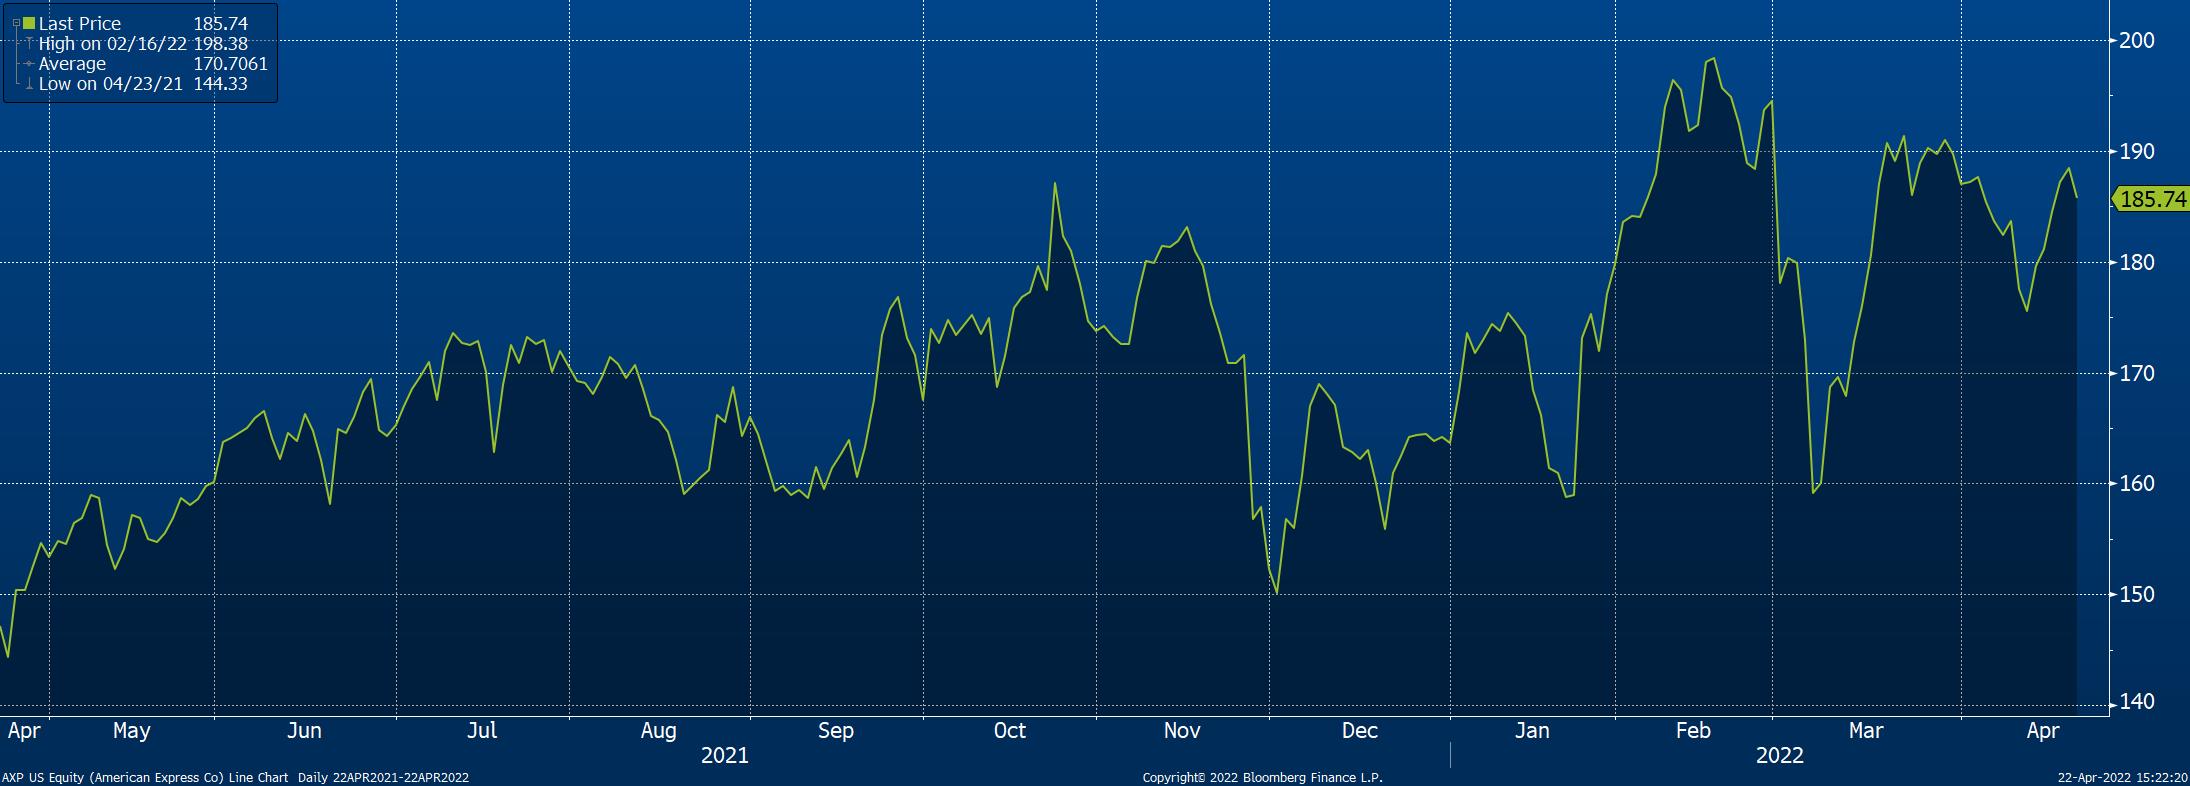Image resolution: width=2190 pixels, height=786 pixels.
Task: Click the 160 label on price axis
Action: (x=2139, y=484)
